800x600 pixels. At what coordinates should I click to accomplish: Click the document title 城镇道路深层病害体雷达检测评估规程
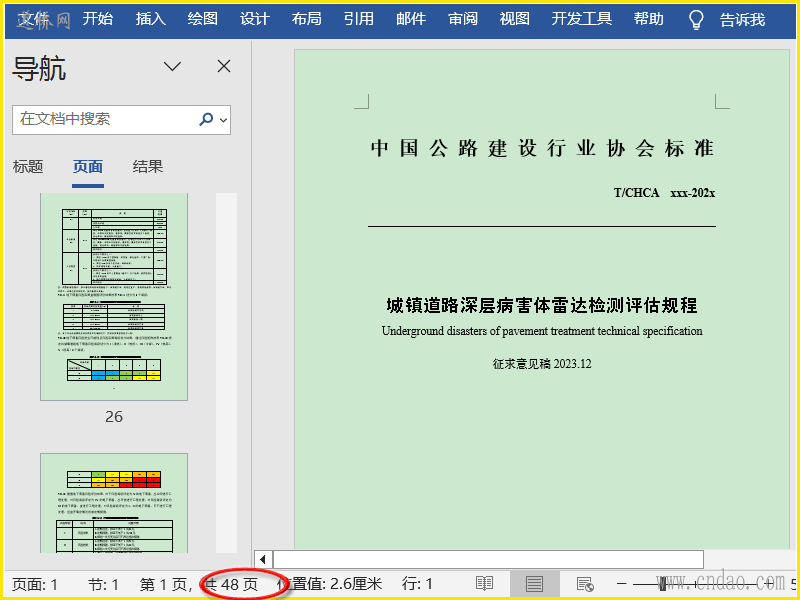(x=542, y=305)
